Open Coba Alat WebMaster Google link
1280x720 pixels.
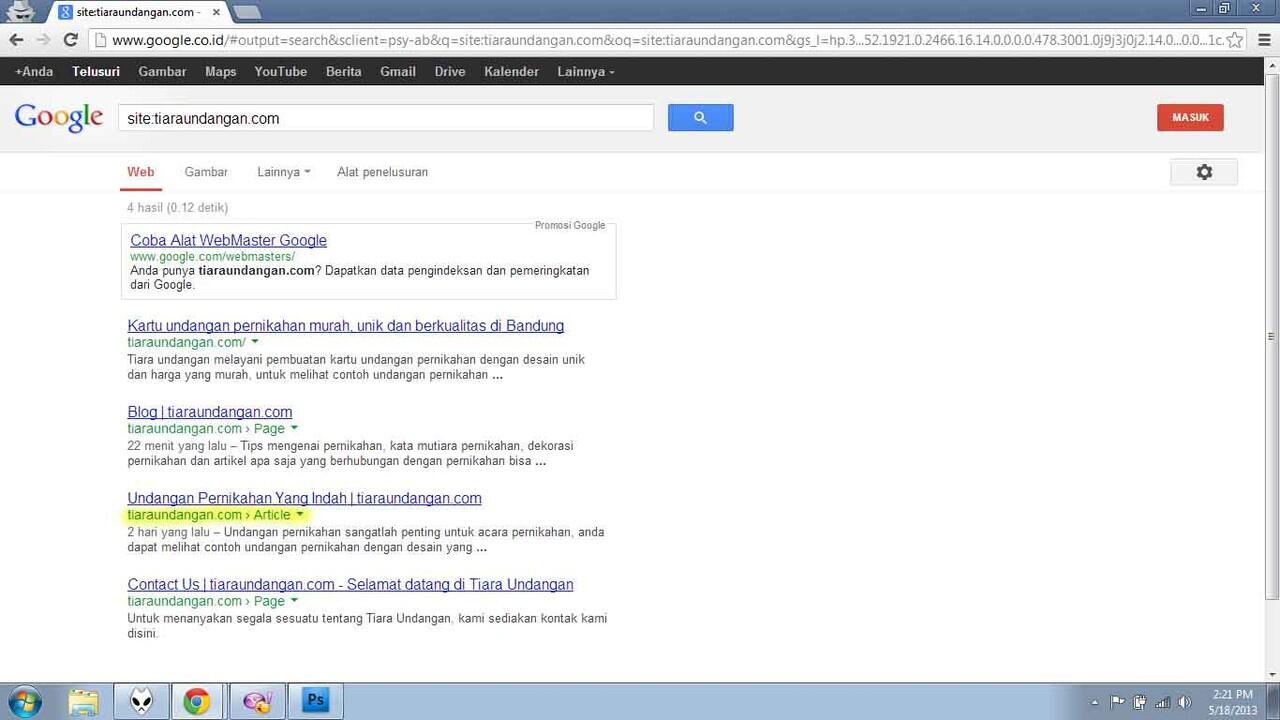click(x=228, y=240)
